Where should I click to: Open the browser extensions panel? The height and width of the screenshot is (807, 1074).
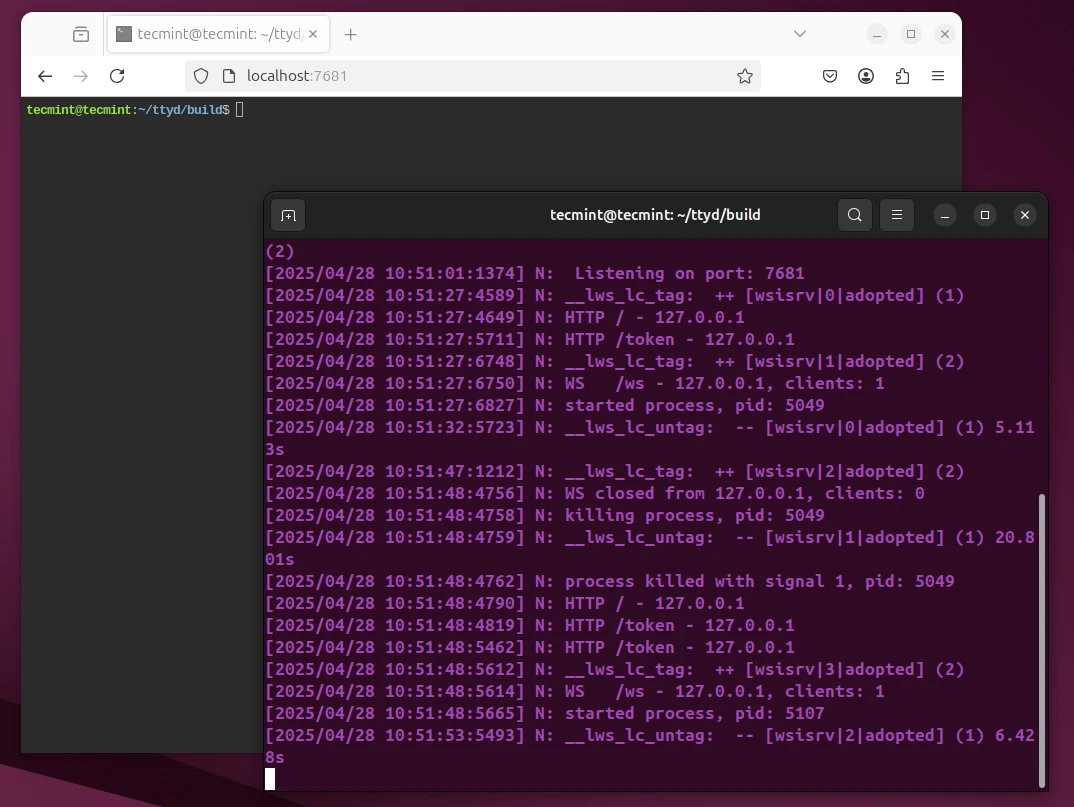pos(902,76)
